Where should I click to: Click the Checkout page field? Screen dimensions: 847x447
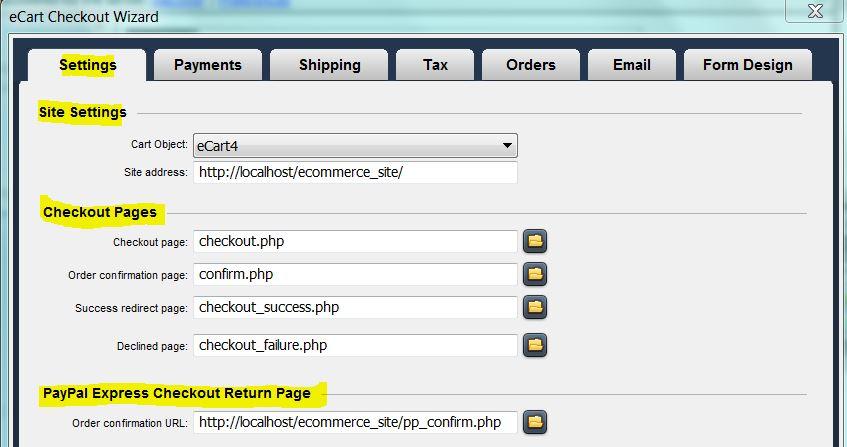355,241
